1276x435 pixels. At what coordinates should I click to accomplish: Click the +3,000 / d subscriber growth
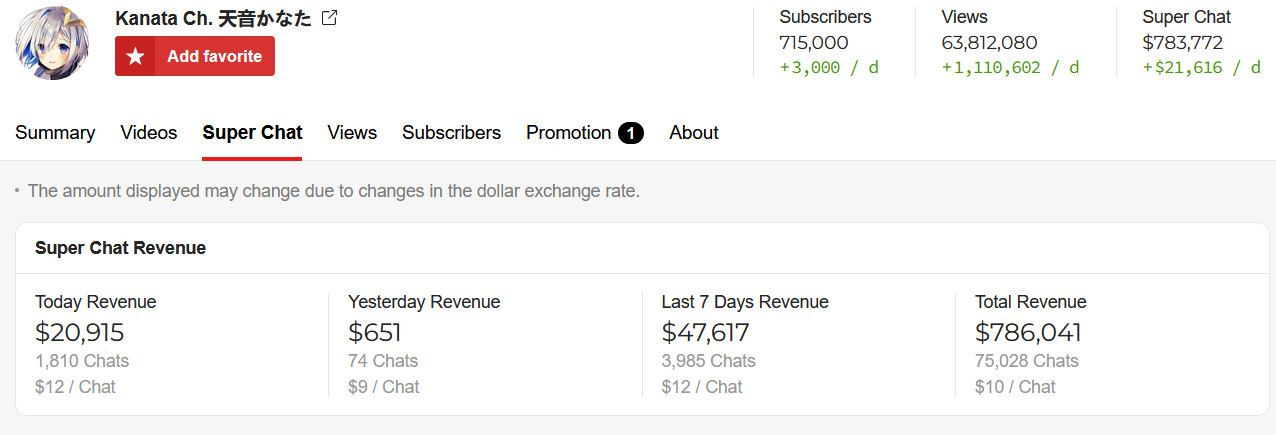click(829, 68)
